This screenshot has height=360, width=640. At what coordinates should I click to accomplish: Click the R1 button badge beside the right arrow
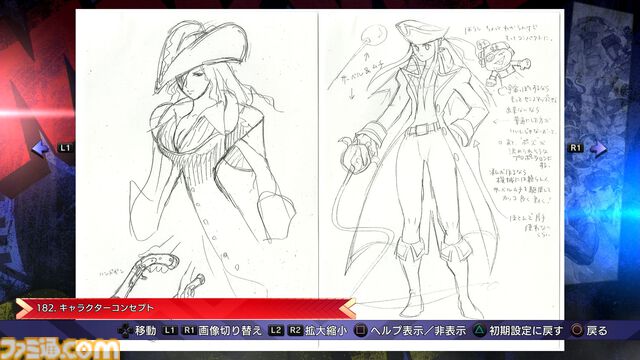pyautogui.click(x=576, y=148)
